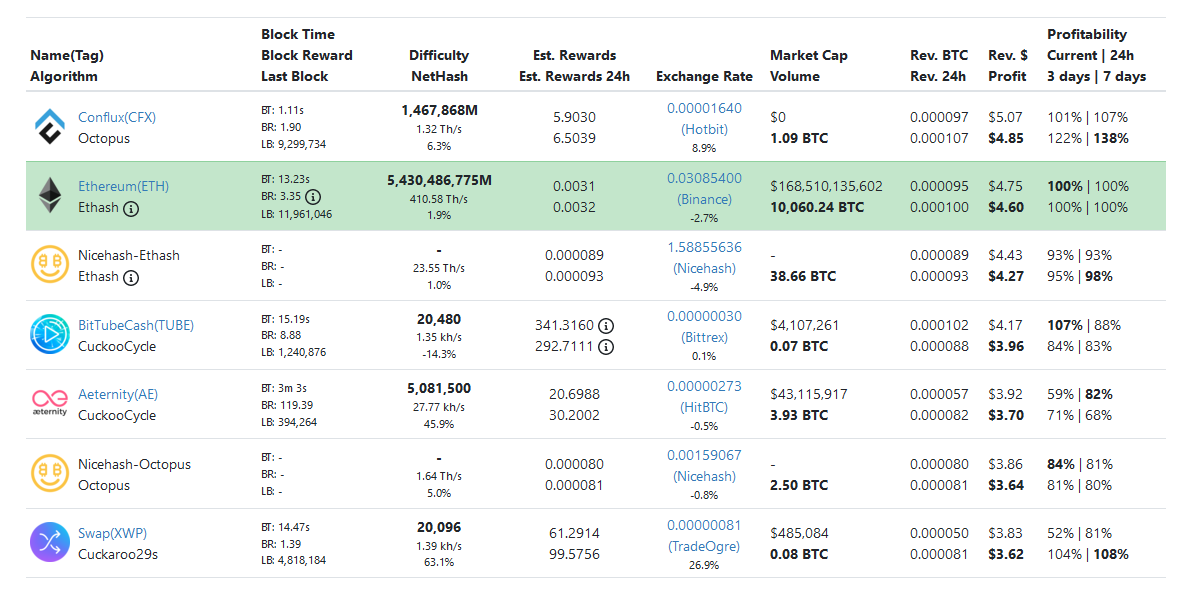Viewport: 1180px width, 598px height.
Task: Open the Aeternity(AE) coin link
Action: click(118, 394)
